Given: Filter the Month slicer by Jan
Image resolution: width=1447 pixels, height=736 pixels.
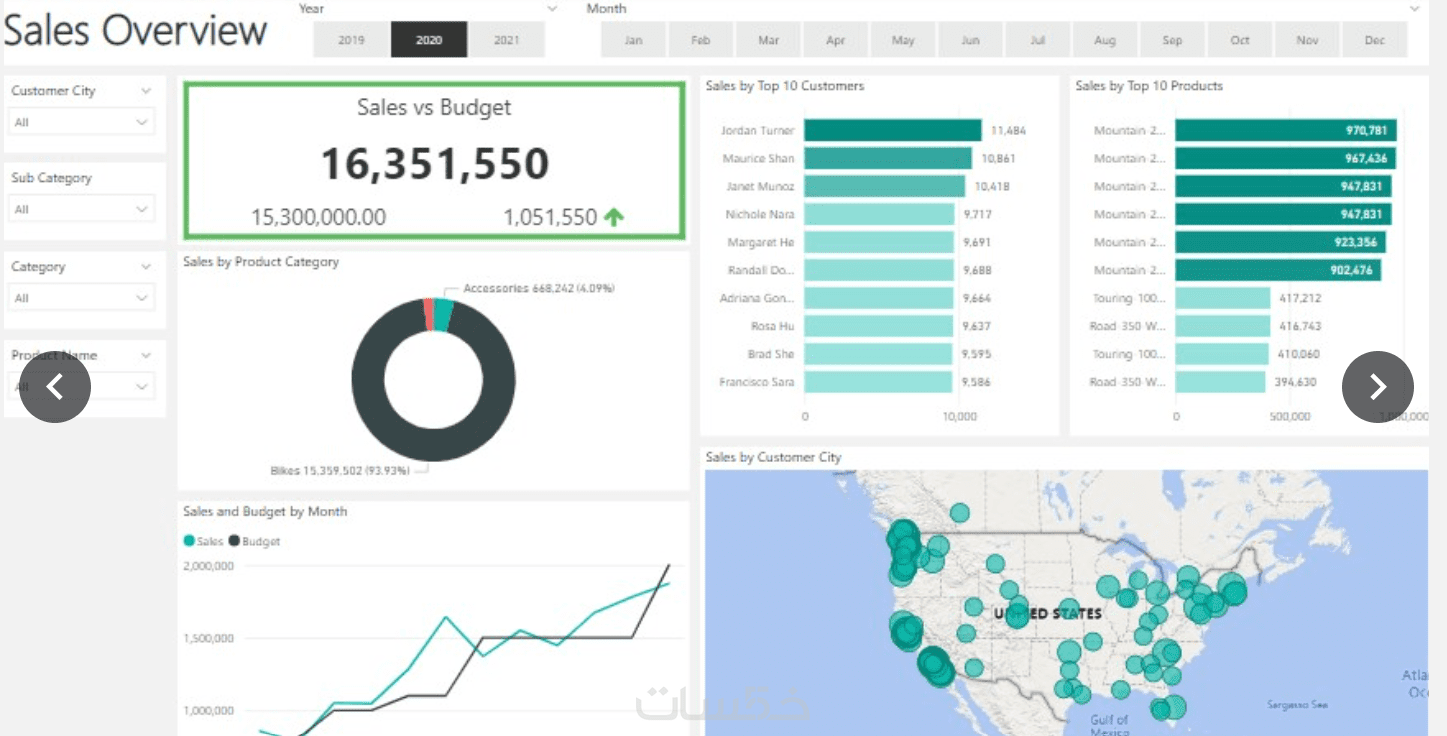Looking at the screenshot, I should point(633,40).
